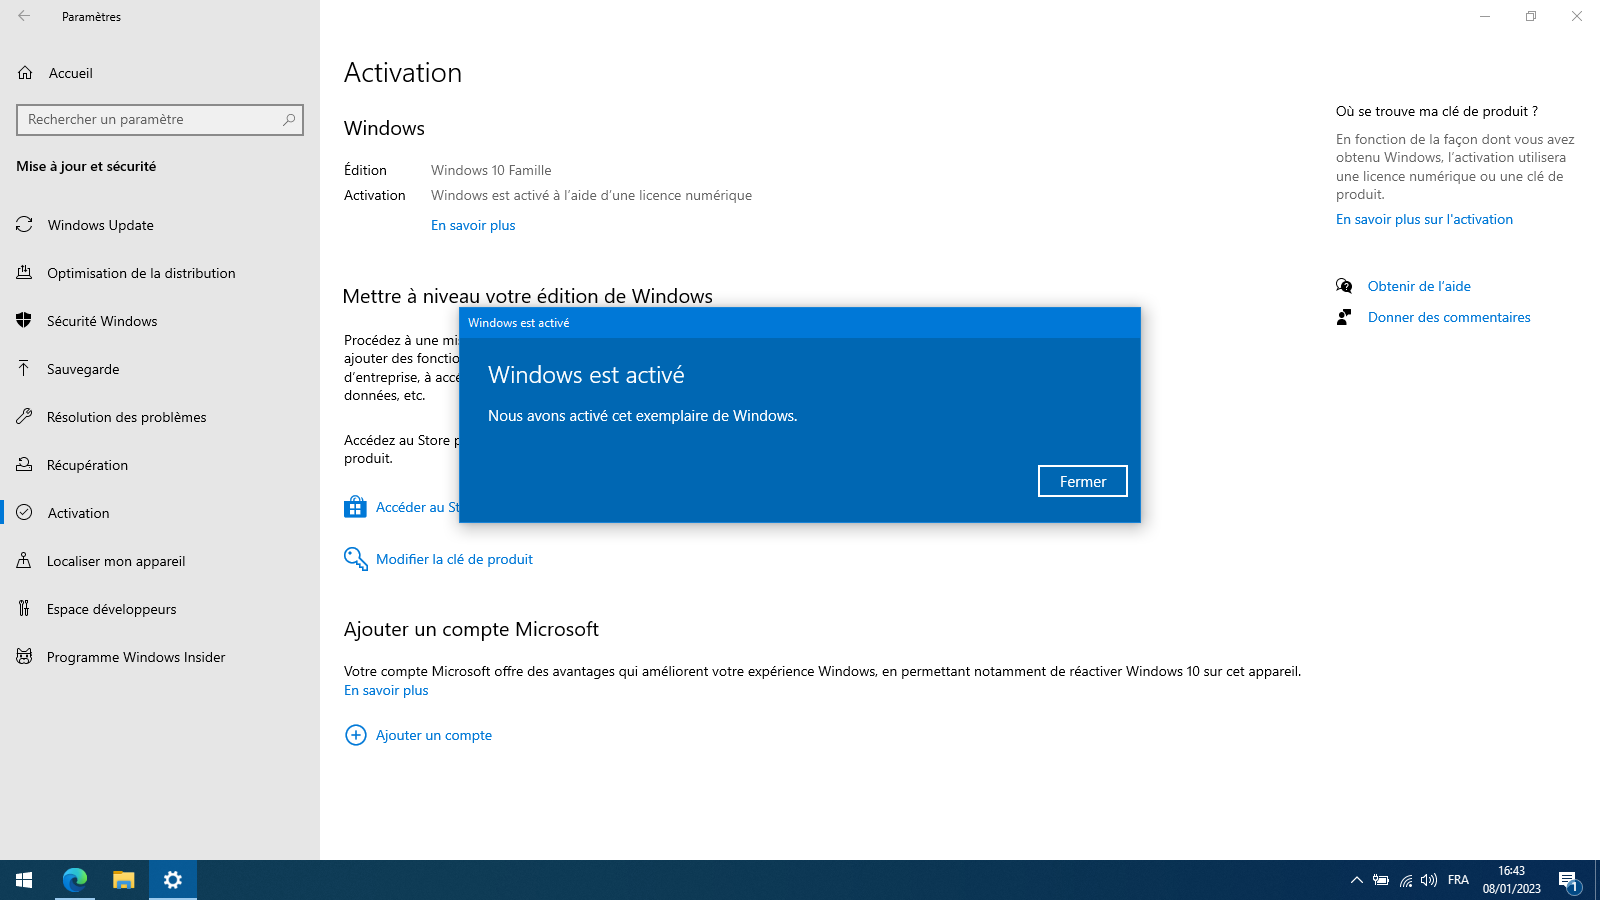
Task: Click En savoir plus under Microsoft account
Action: [x=386, y=690]
